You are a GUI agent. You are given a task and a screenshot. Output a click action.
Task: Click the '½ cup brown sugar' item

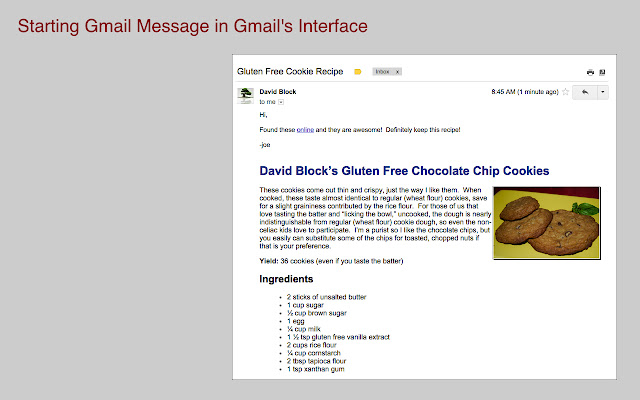317,313
